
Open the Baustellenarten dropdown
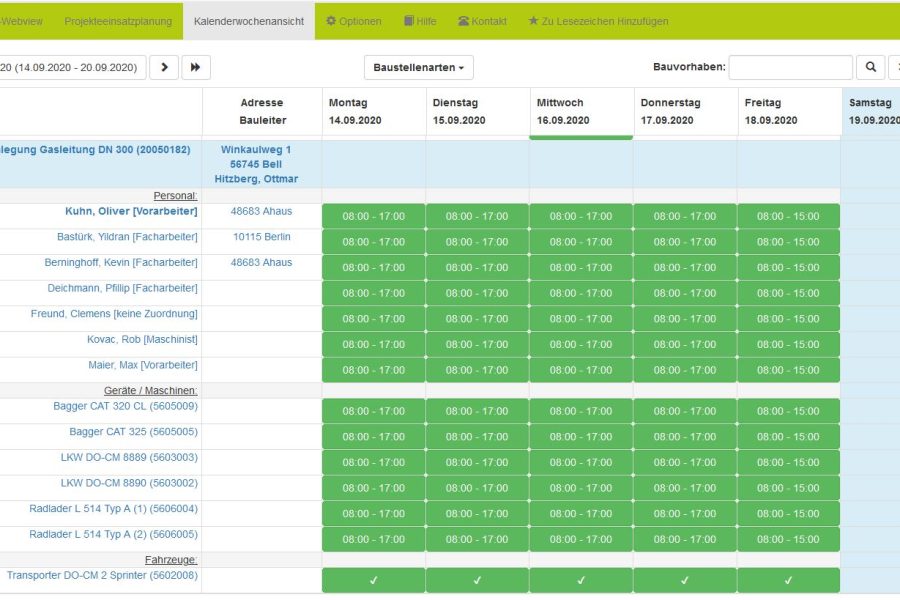coord(418,67)
